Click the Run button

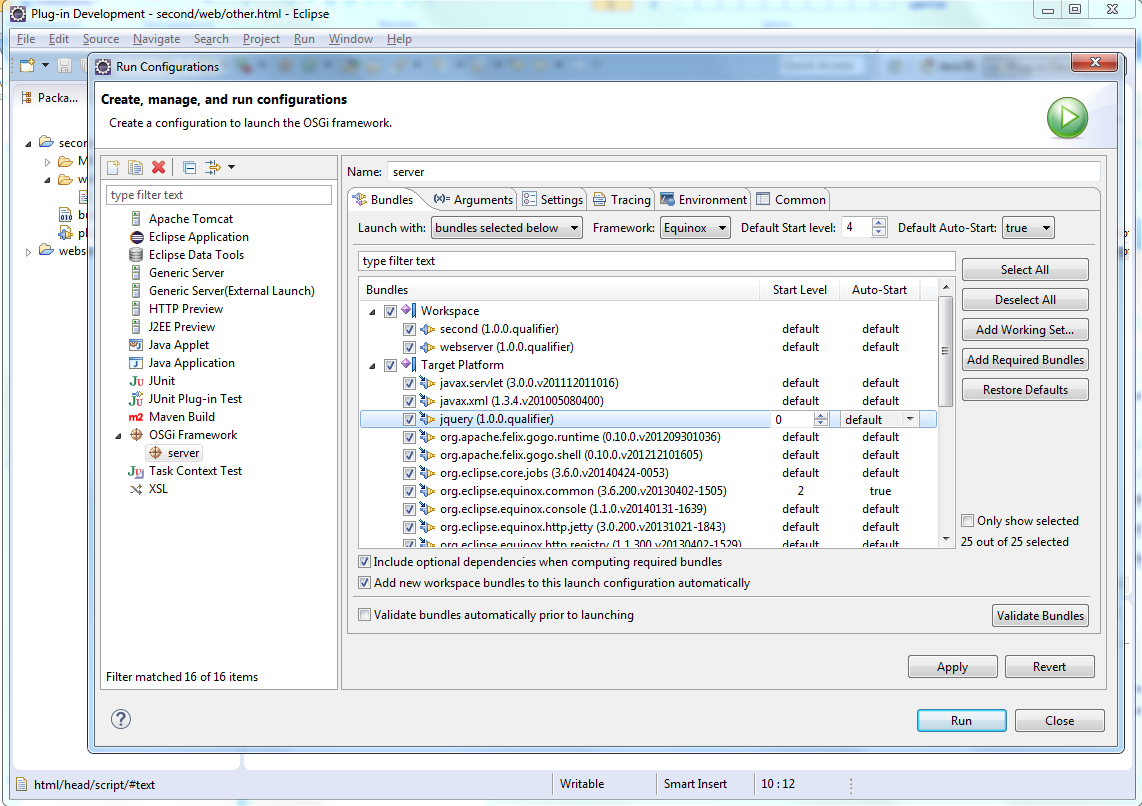coord(961,721)
